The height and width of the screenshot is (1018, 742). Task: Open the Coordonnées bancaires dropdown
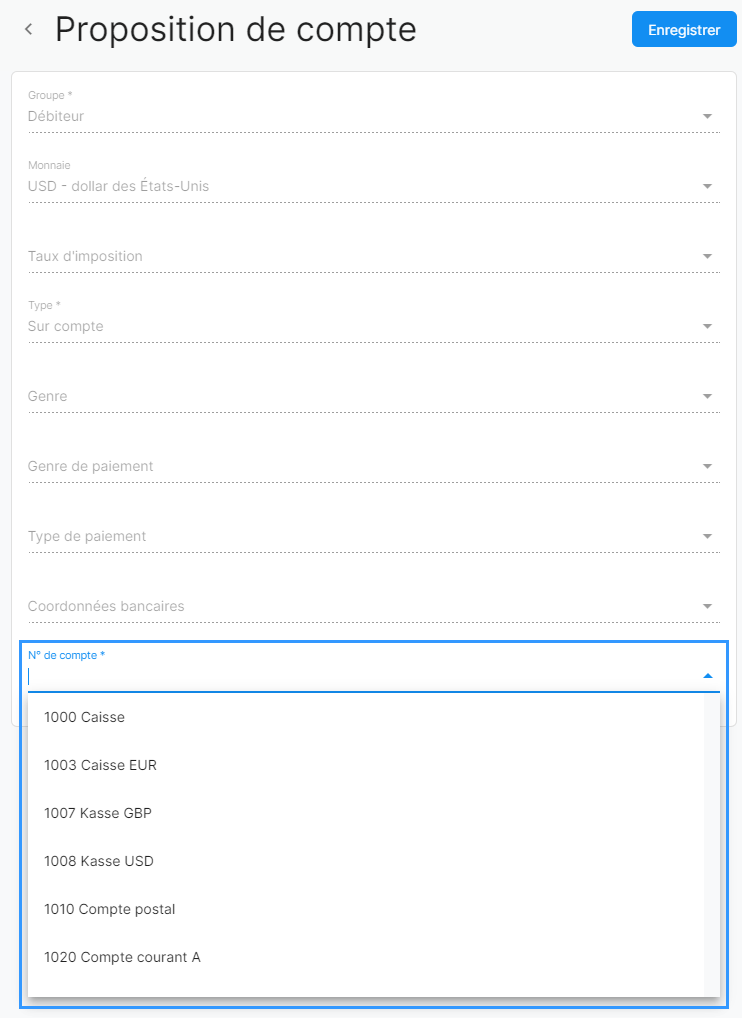360,606
